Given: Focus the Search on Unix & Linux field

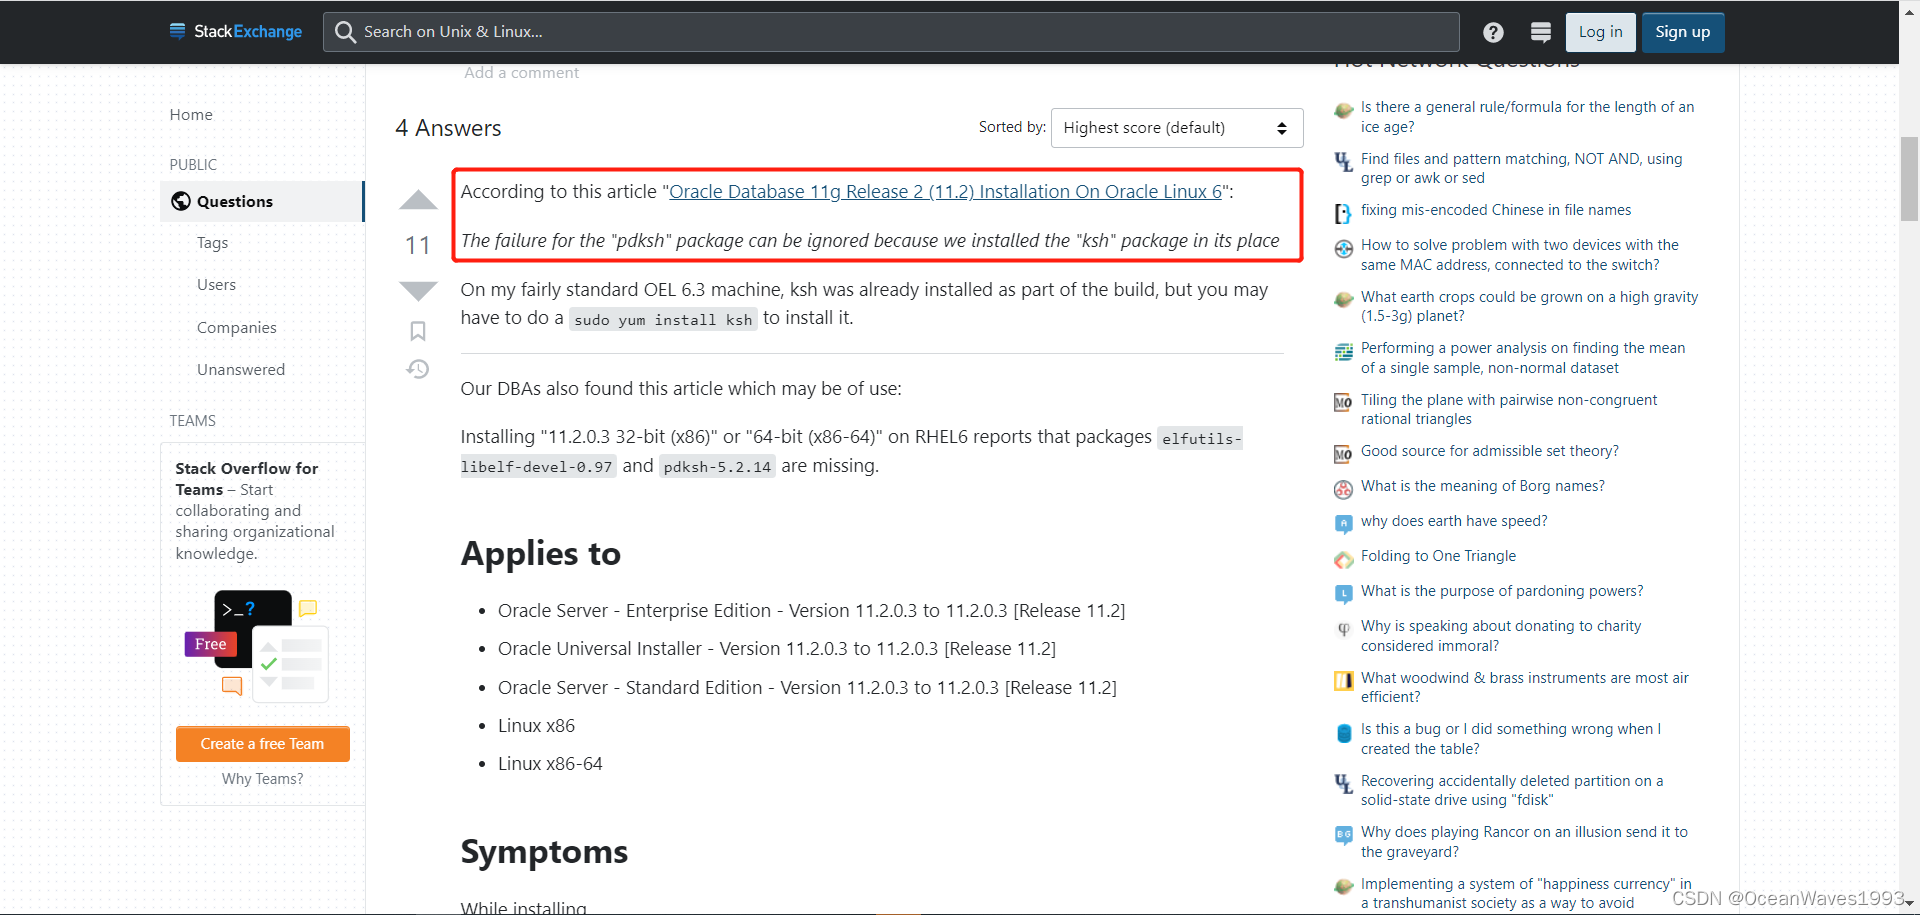Looking at the screenshot, I should (891, 32).
